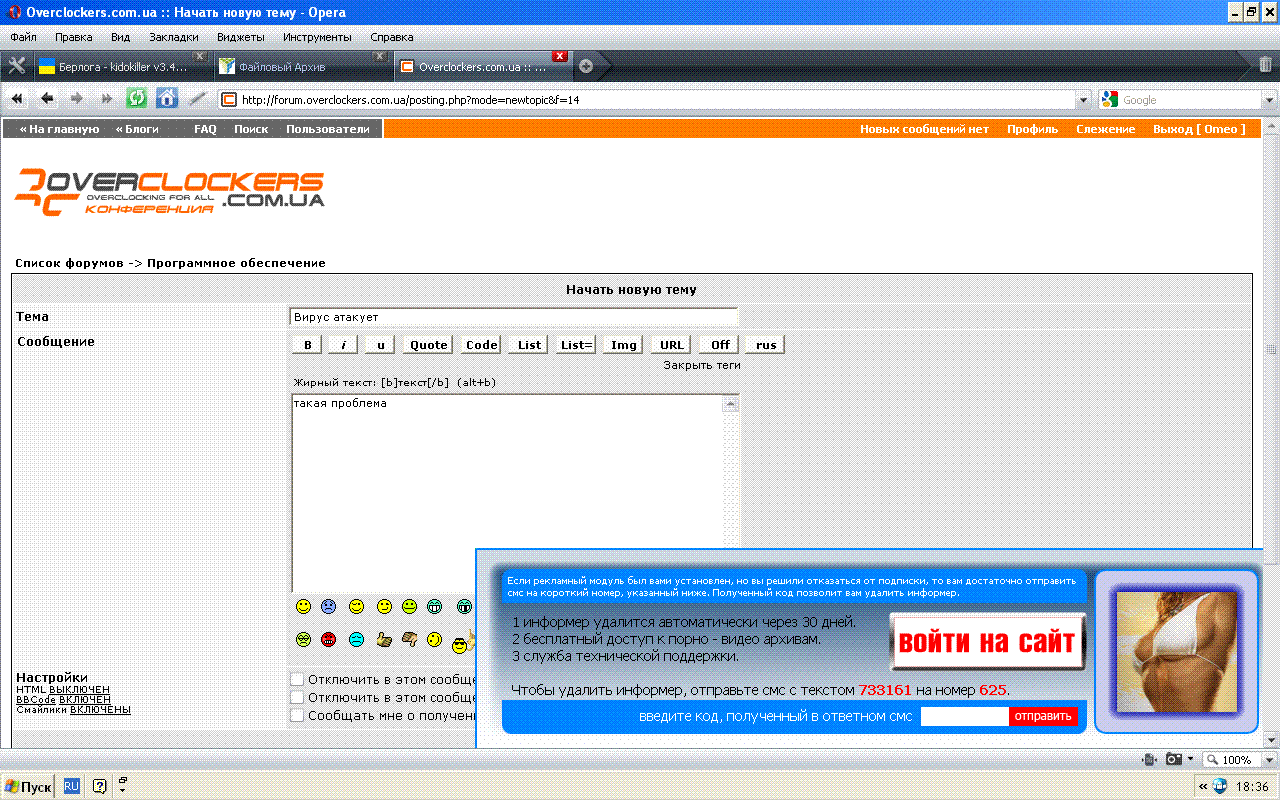Click the back arrow navigation icon
Image resolution: width=1280 pixels, height=800 pixels.
[x=47, y=99]
